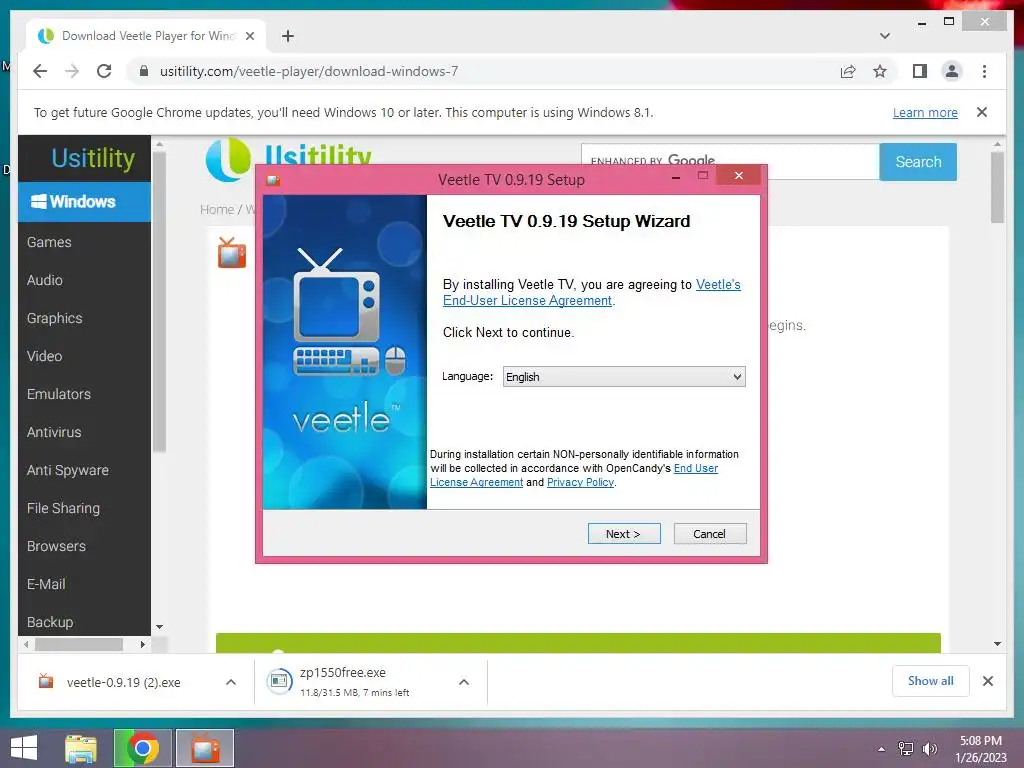The image size is (1024, 768).
Task: Click the Usitility sidebar logo
Action: point(93,158)
